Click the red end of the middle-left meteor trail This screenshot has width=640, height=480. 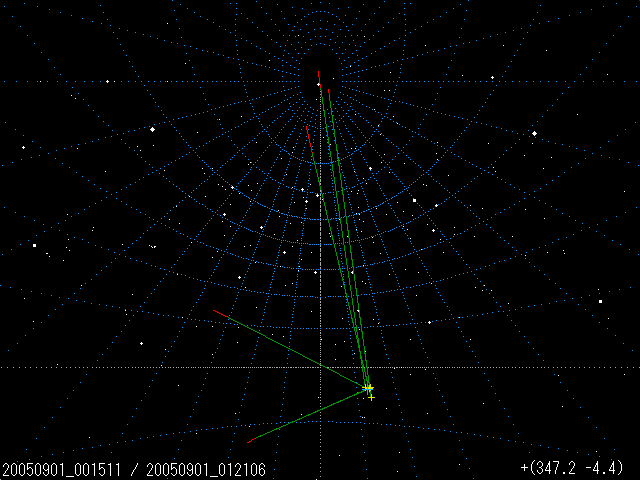(x=219, y=314)
